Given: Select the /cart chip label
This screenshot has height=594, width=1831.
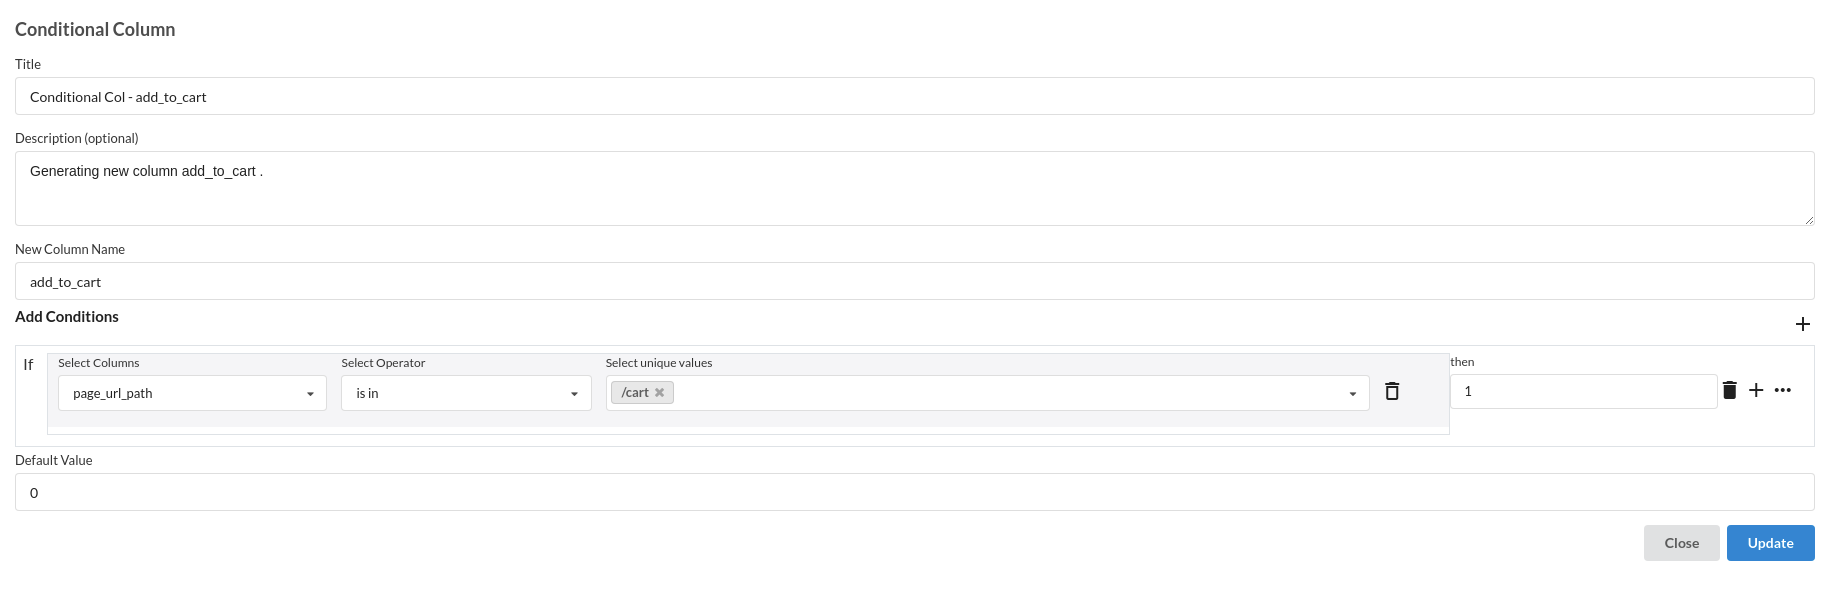Looking at the screenshot, I should 635,393.
